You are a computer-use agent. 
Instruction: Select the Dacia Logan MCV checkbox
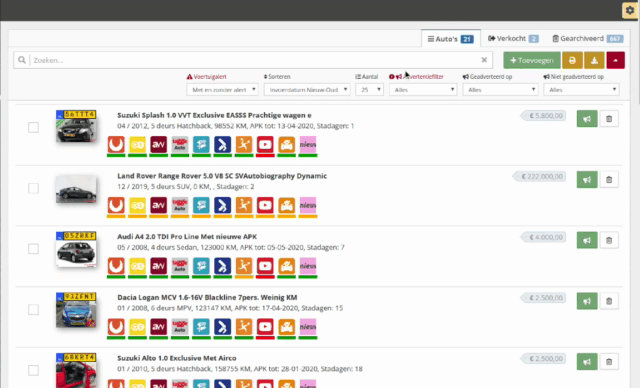coord(33,310)
